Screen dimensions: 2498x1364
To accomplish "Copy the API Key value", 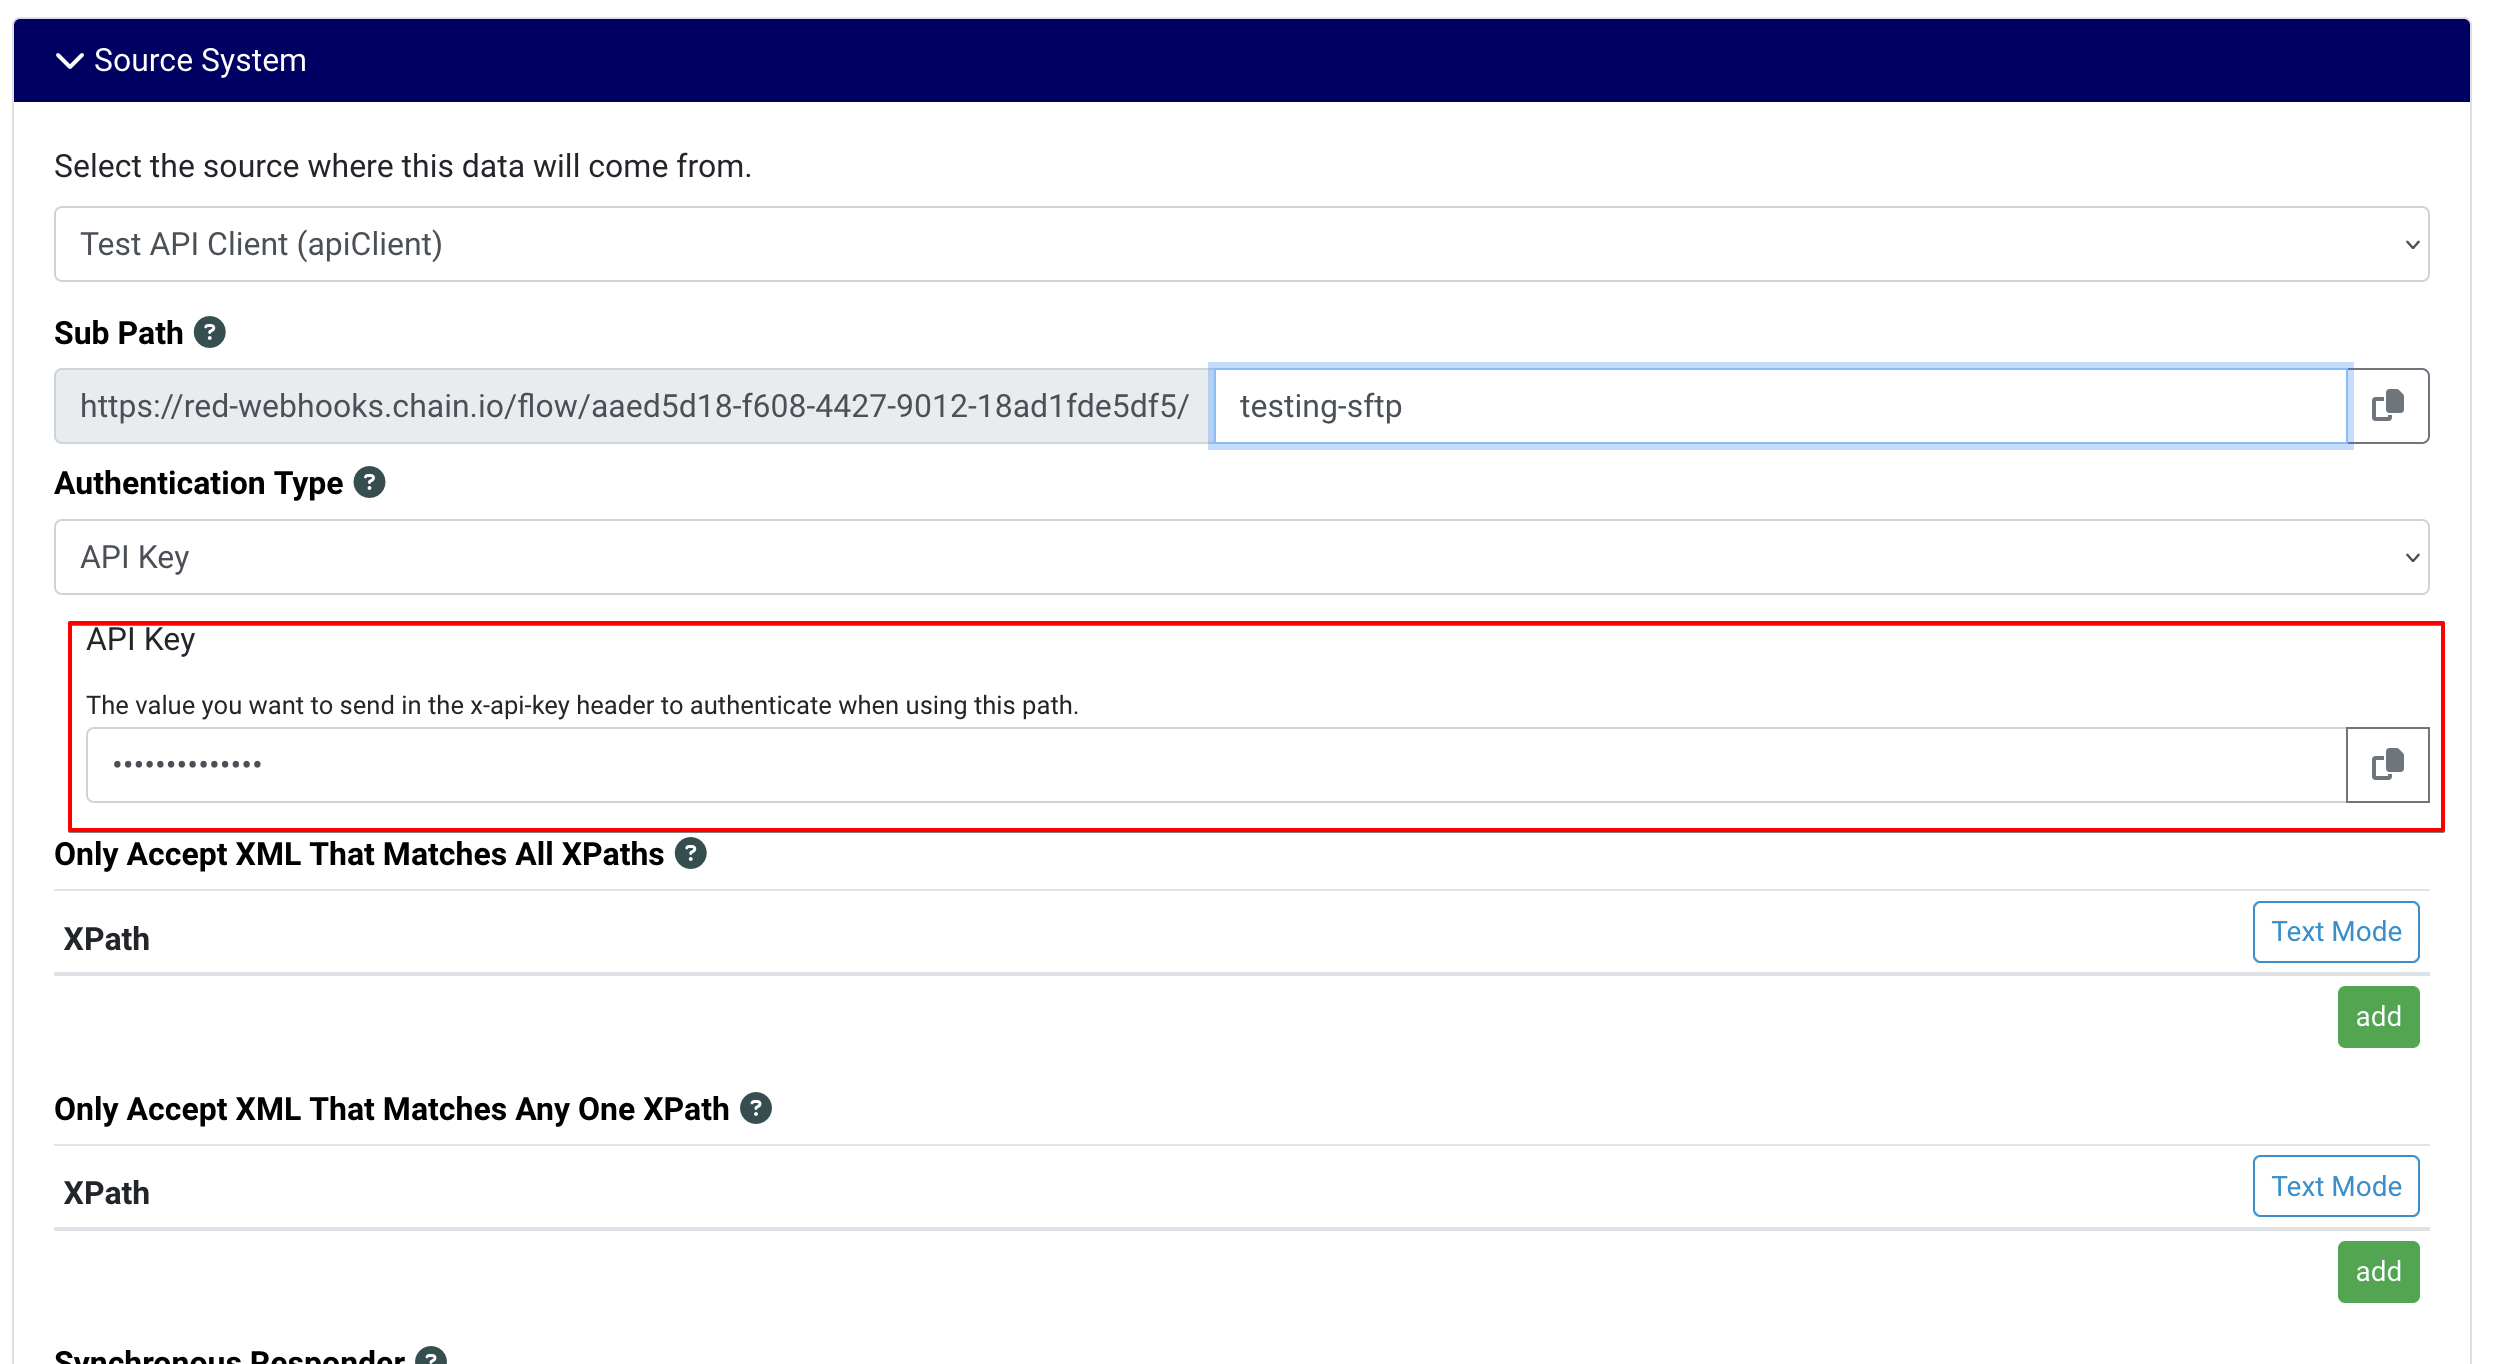I will point(2388,765).
